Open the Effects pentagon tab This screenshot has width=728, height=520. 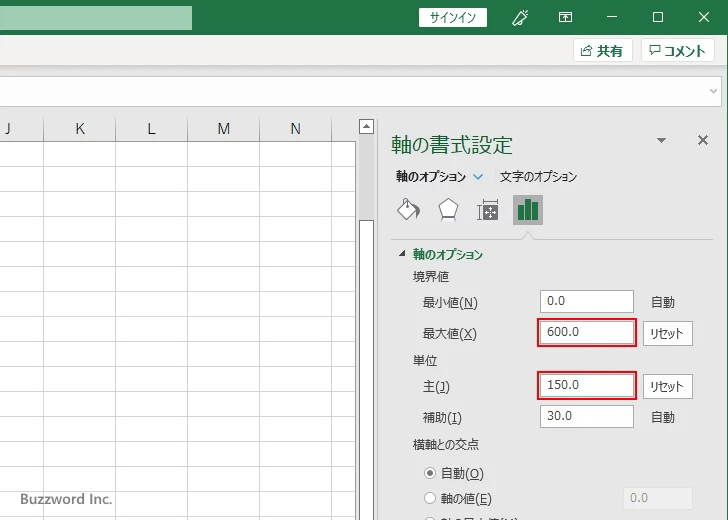pyautogui.click(x=448, y=210)
